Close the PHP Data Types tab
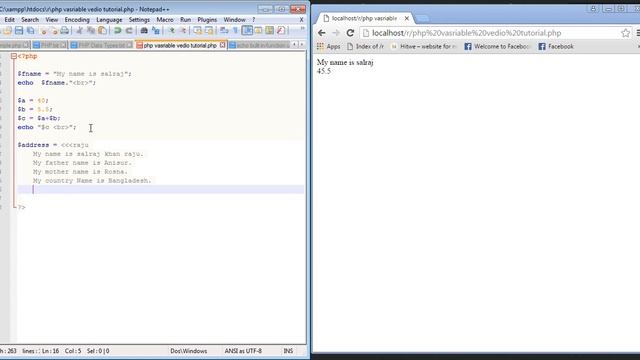 (129, 45)
